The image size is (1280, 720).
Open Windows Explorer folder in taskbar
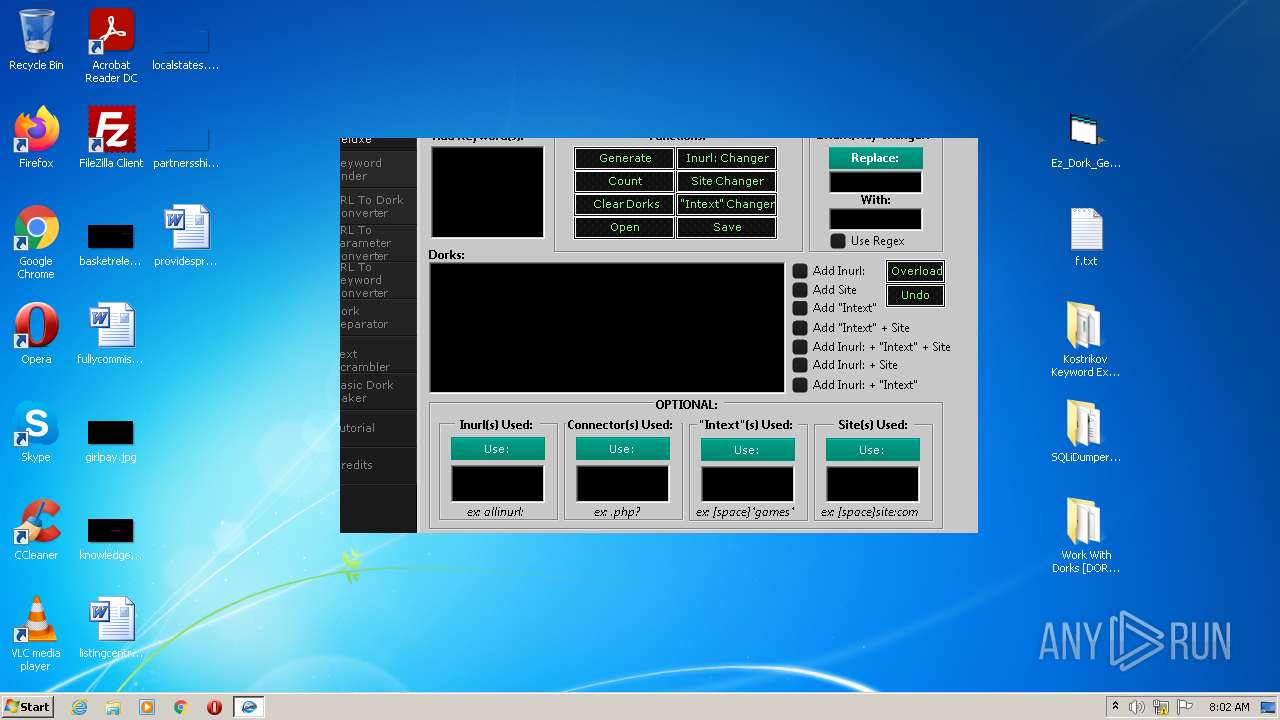click(x=113, y=707)
